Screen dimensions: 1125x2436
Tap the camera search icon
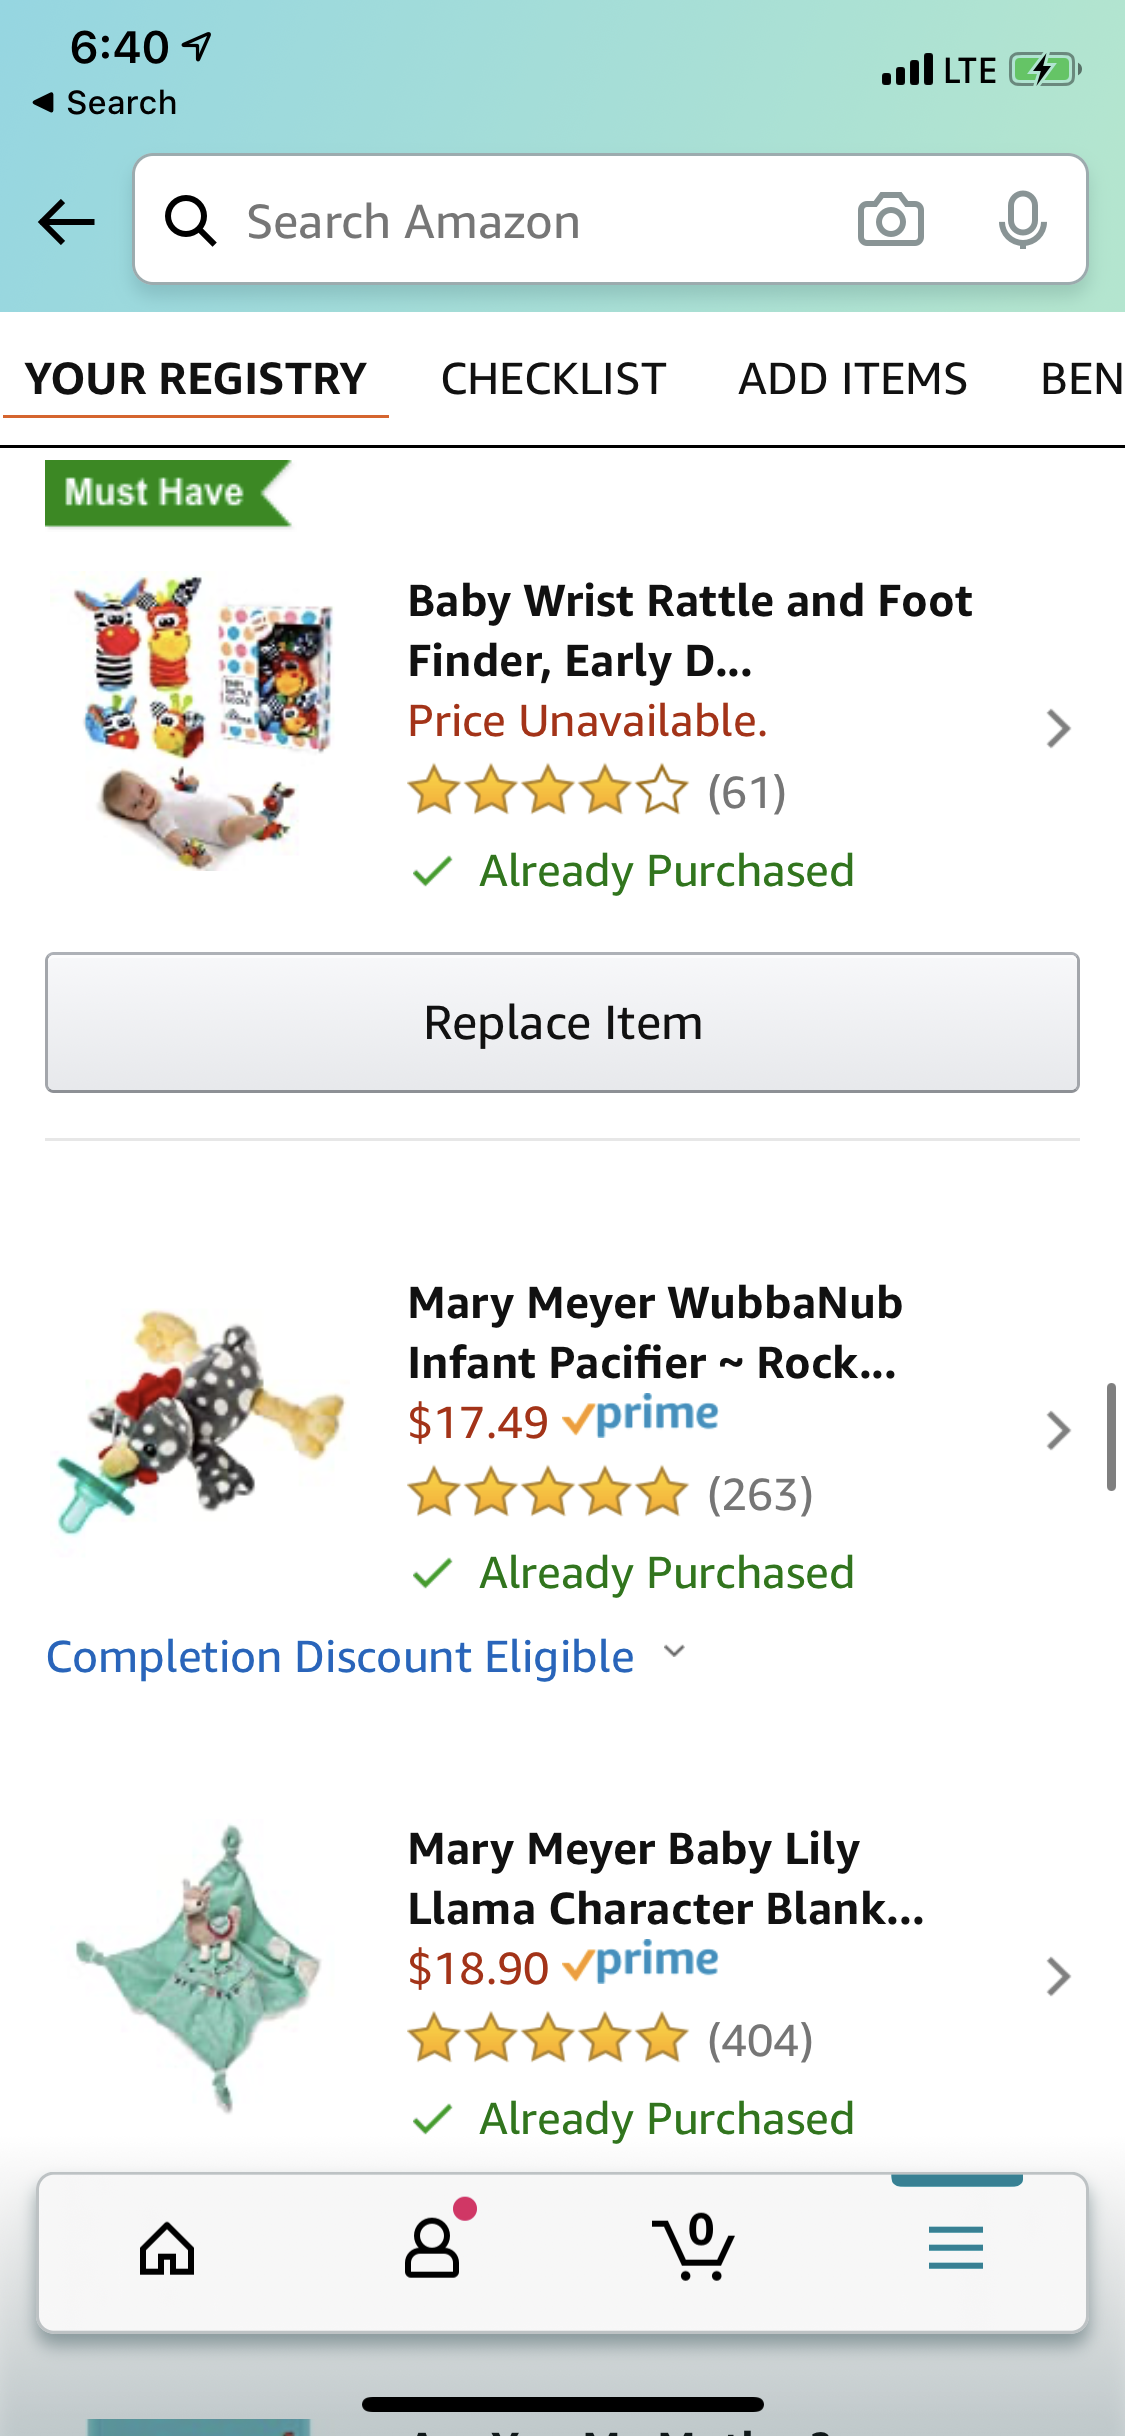pyautogui.click(x=890, y=220)
